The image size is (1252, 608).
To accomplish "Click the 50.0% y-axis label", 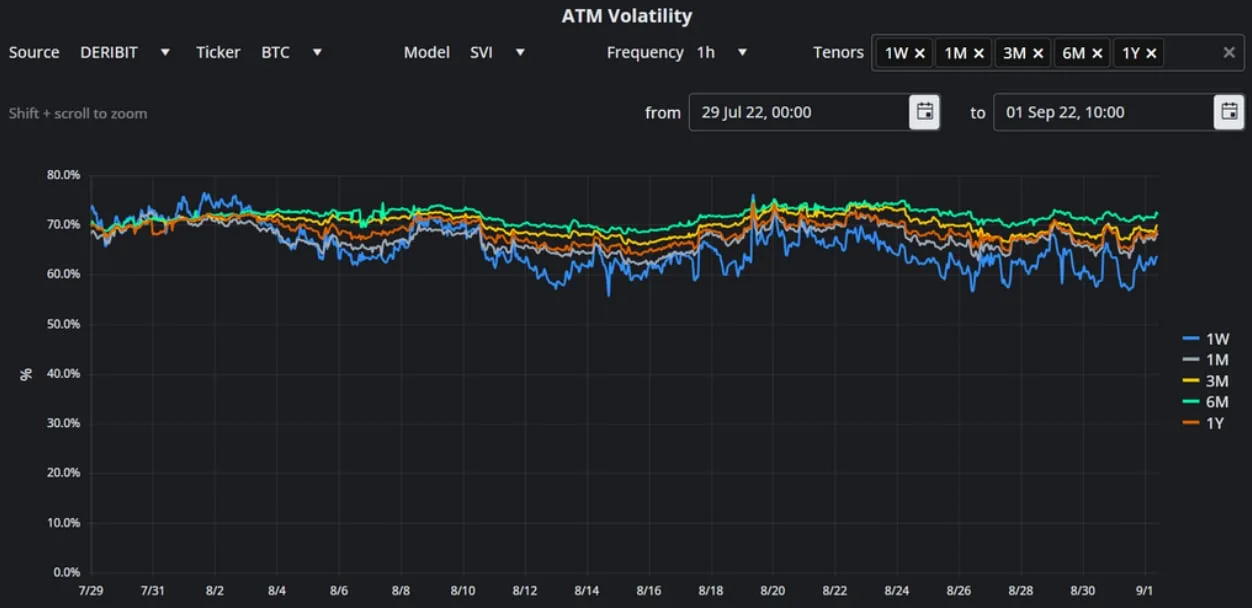I will [x=63, y=324].
